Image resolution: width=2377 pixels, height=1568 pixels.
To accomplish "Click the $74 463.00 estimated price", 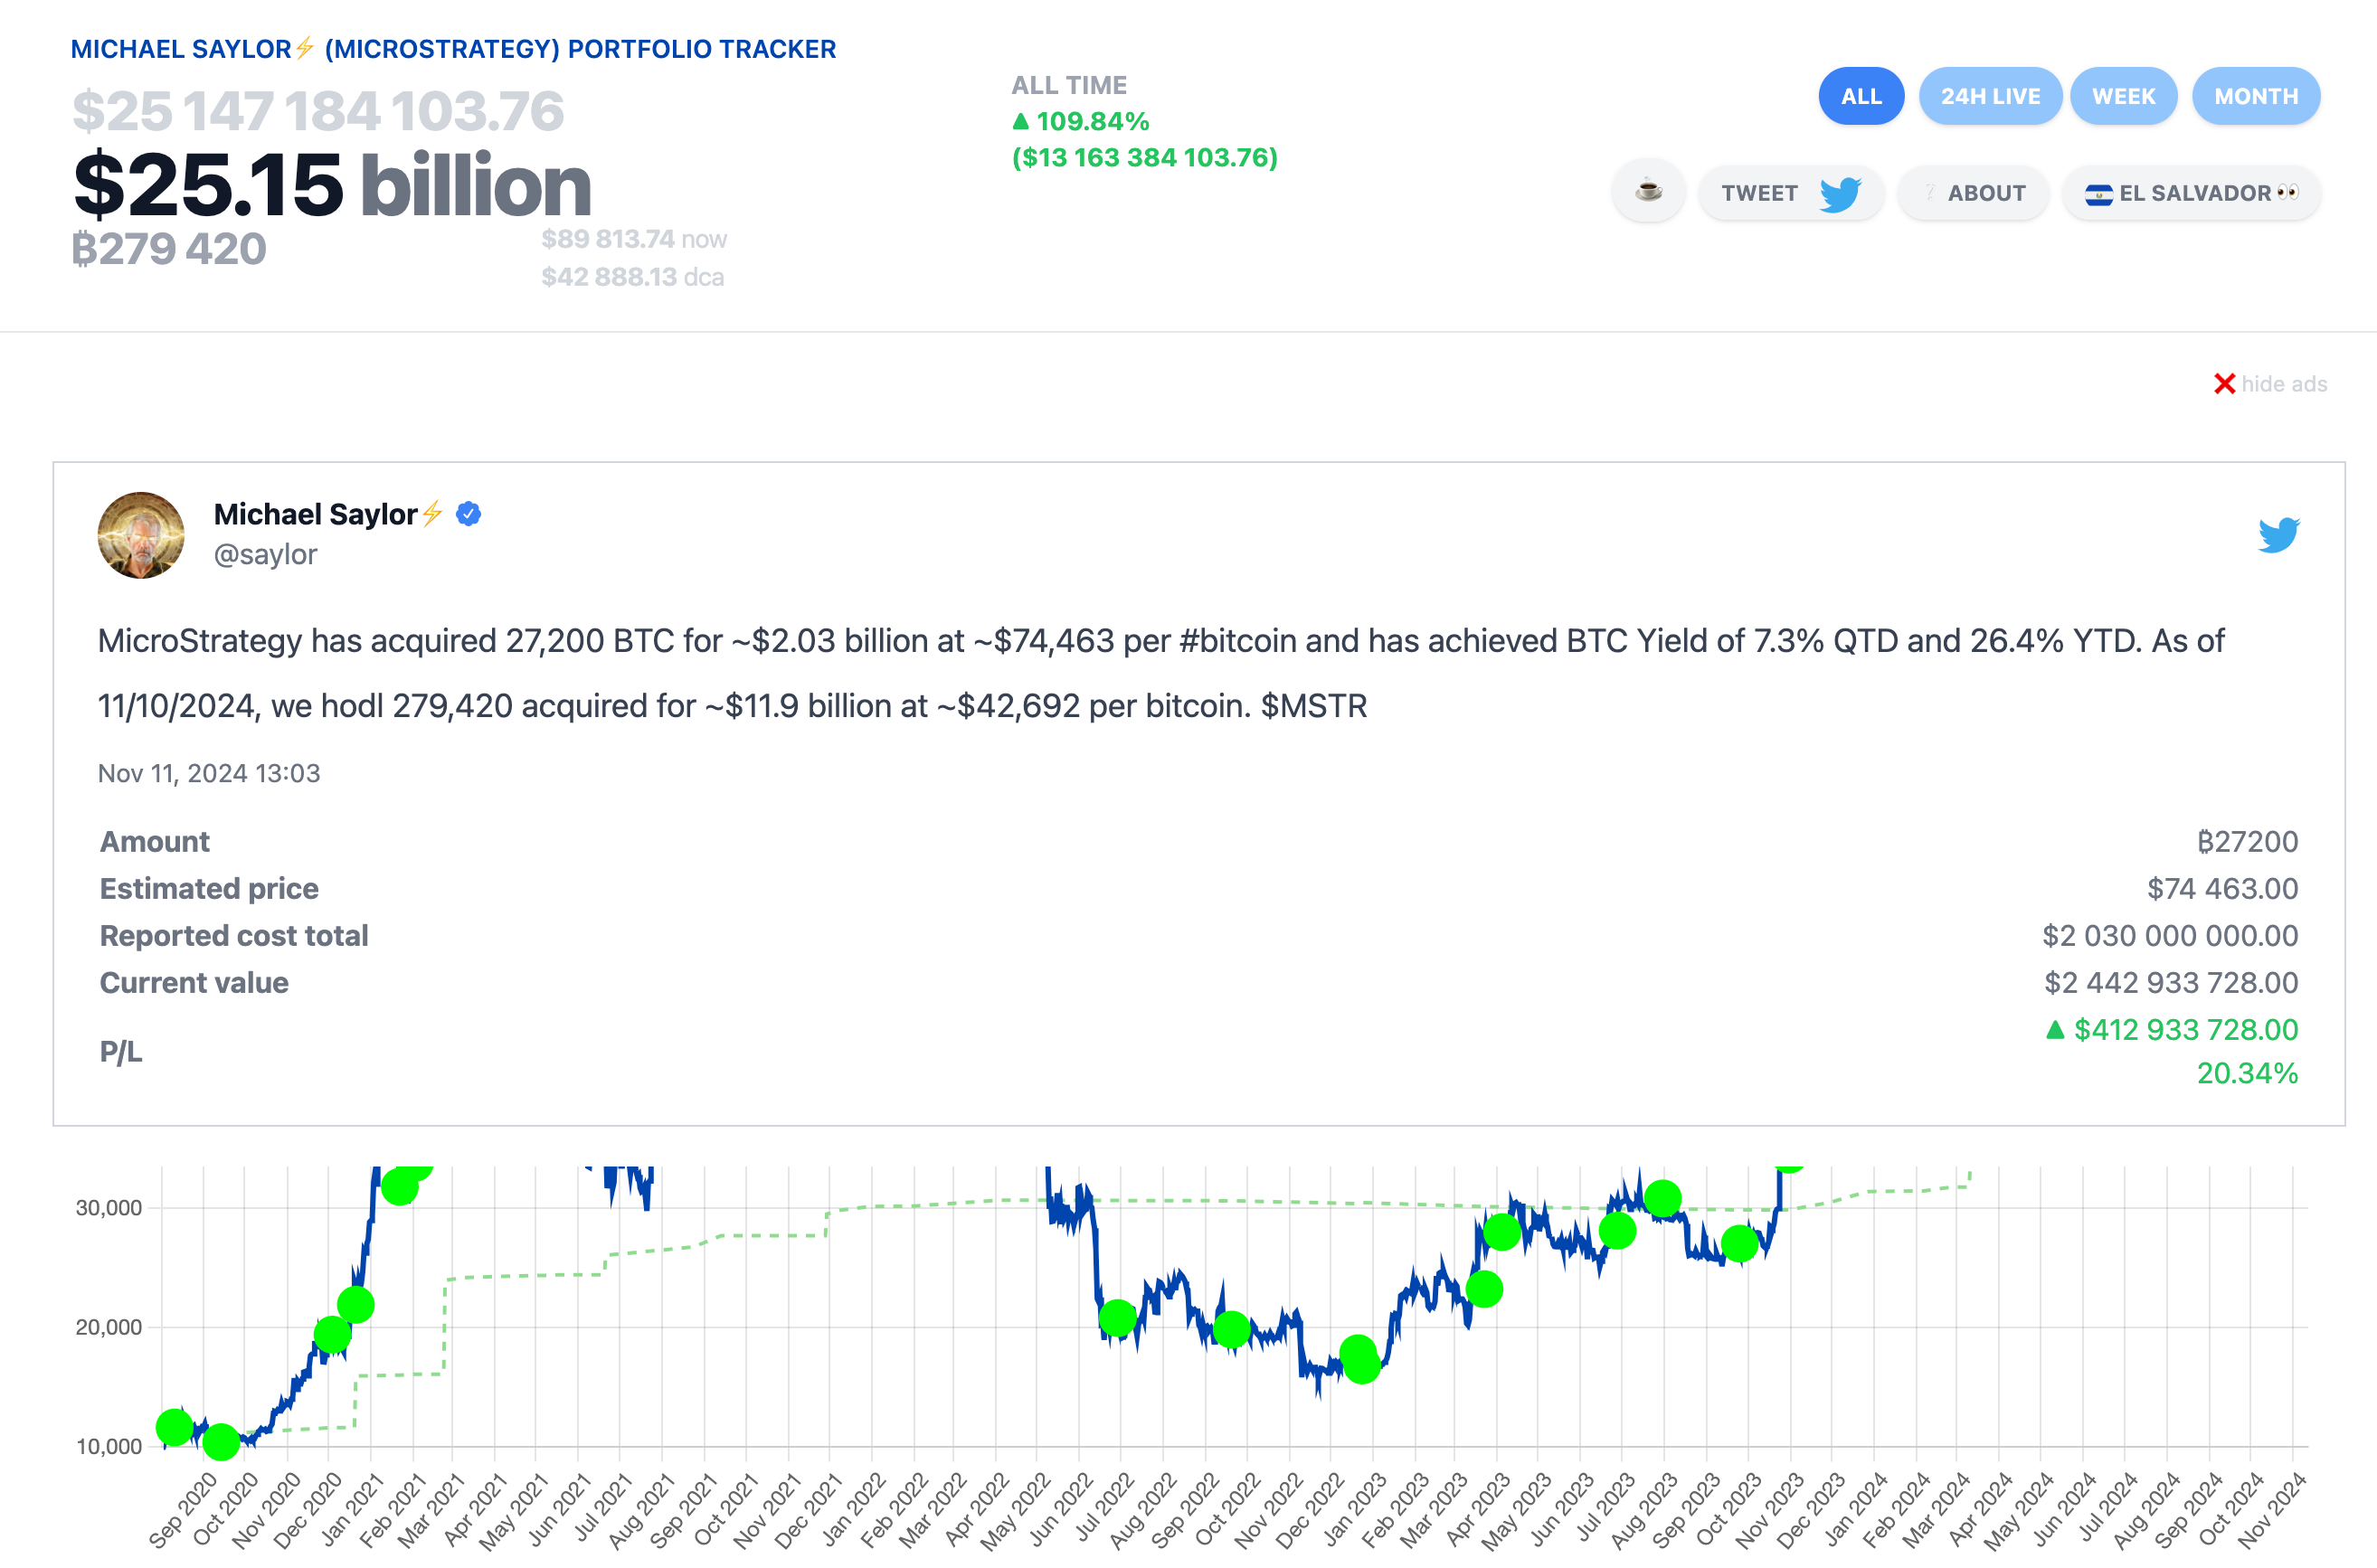I will click(2222, 888).
